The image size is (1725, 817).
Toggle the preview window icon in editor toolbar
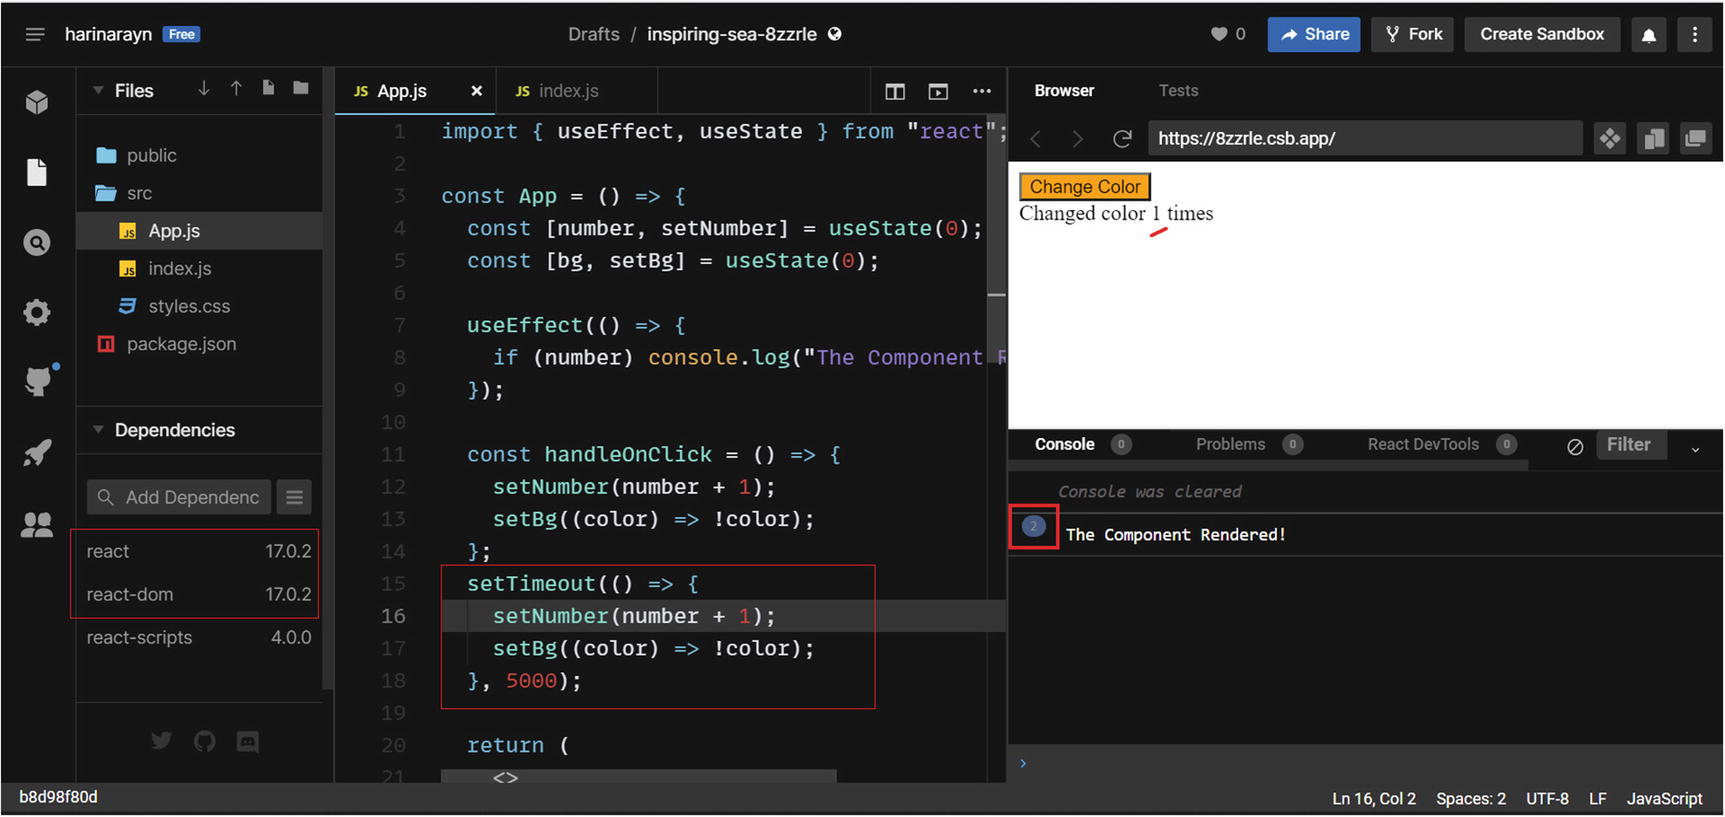click(x=938, y=91)
